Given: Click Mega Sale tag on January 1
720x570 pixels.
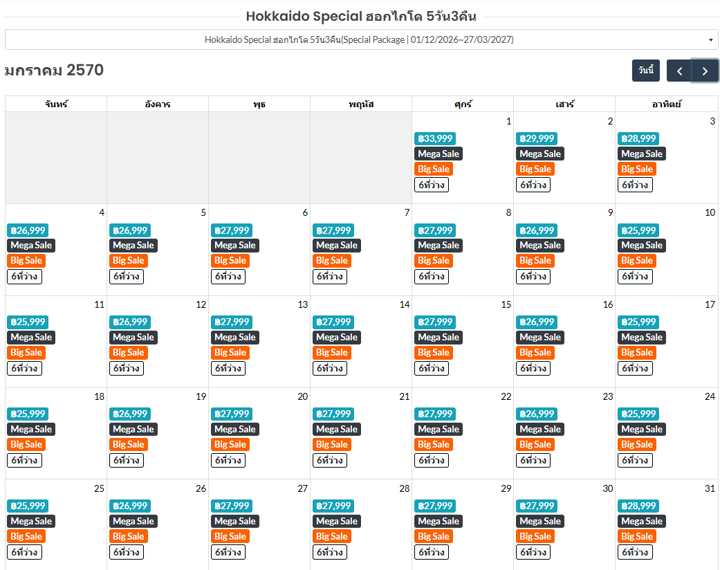Looking at the screenshot, I should 438,154.
